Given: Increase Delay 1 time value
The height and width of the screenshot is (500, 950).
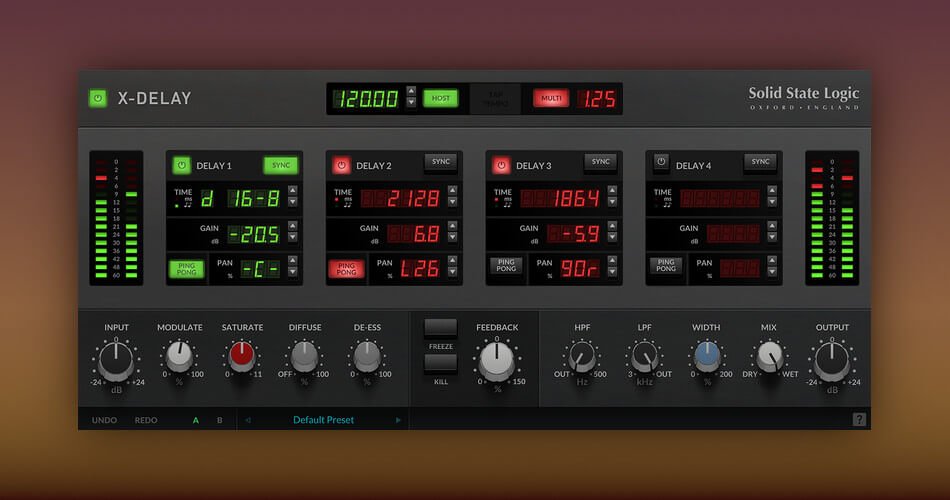Looking at the screenshot, I should pyautogui.click(x=293, y=190).
